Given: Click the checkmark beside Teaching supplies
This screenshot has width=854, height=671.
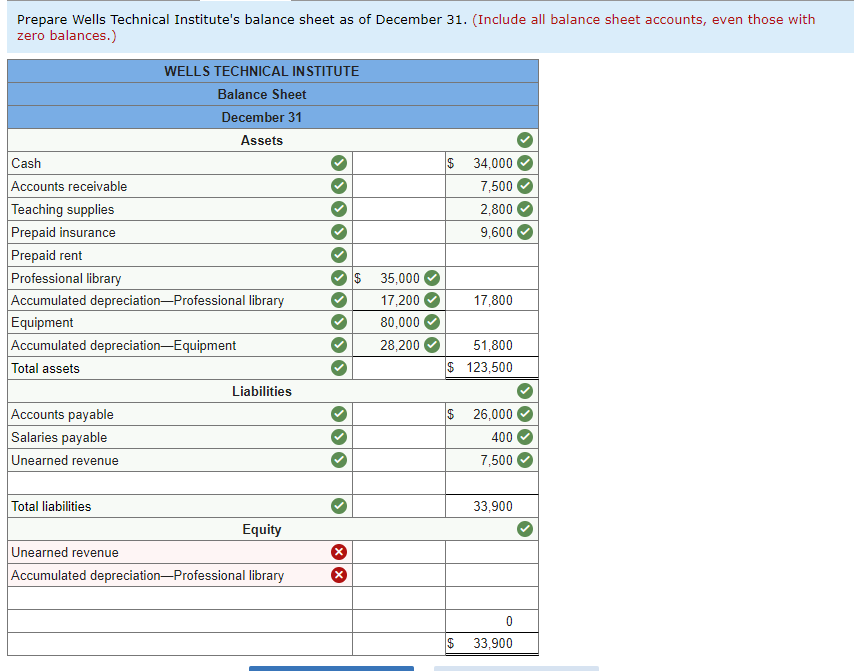Looking at the screenshot, I should (338, 209).
